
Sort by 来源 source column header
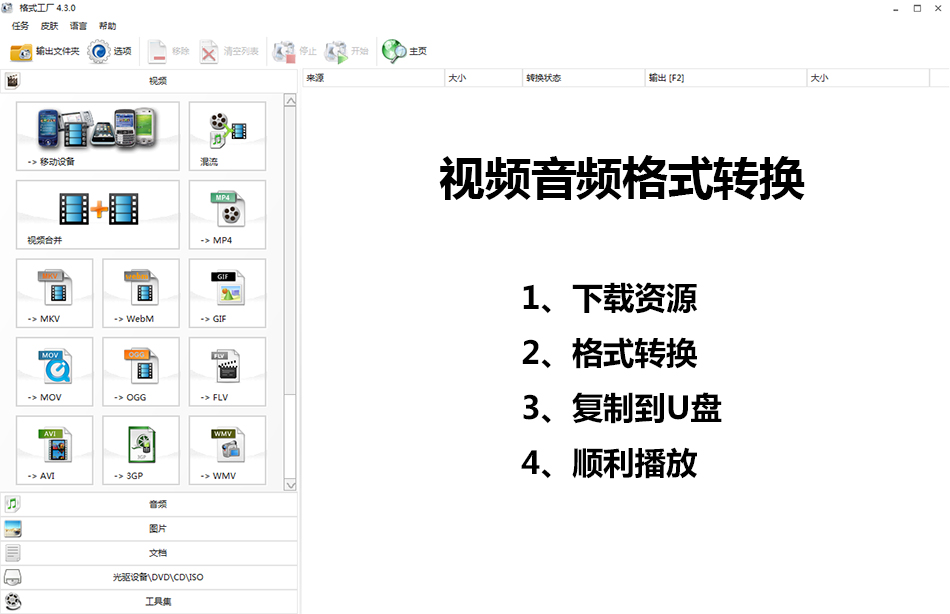click(x=373, y=78)
